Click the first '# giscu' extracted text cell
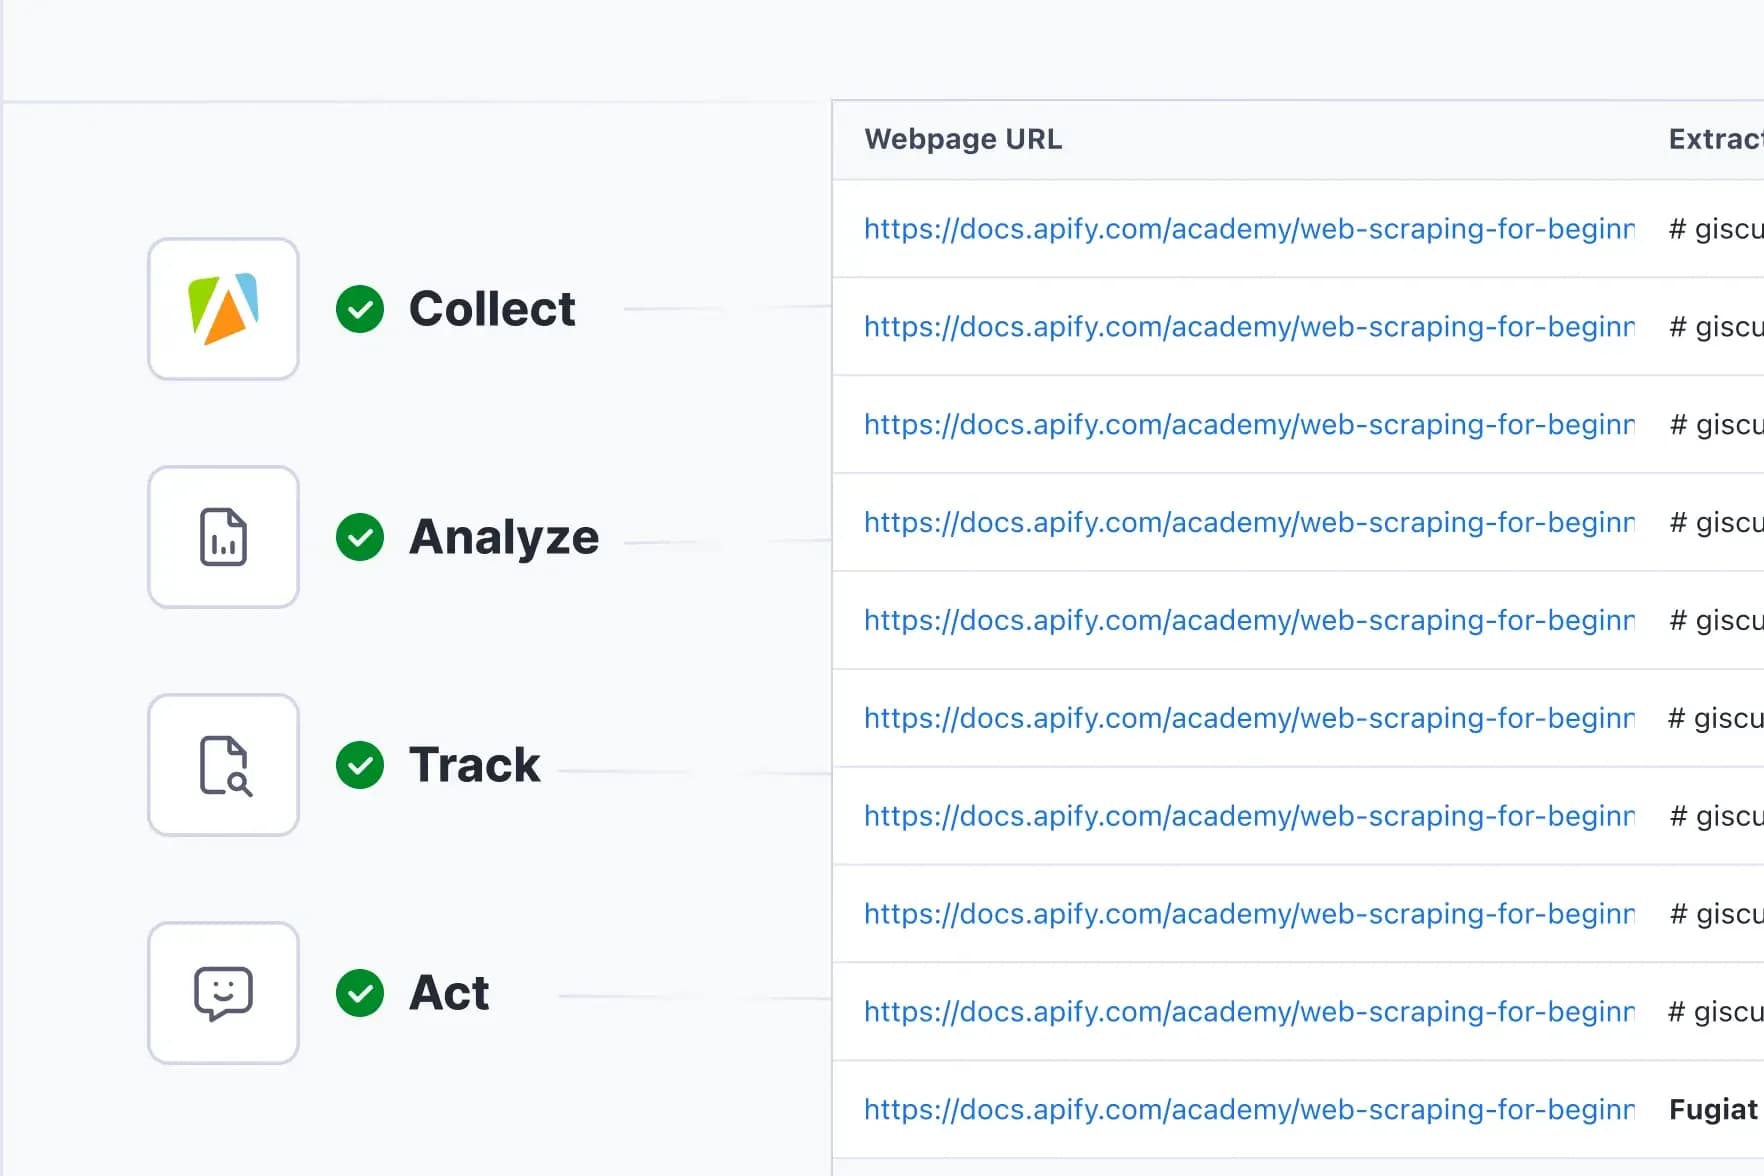This screenshot has height=1176, width=1764. coord(1714,229)
